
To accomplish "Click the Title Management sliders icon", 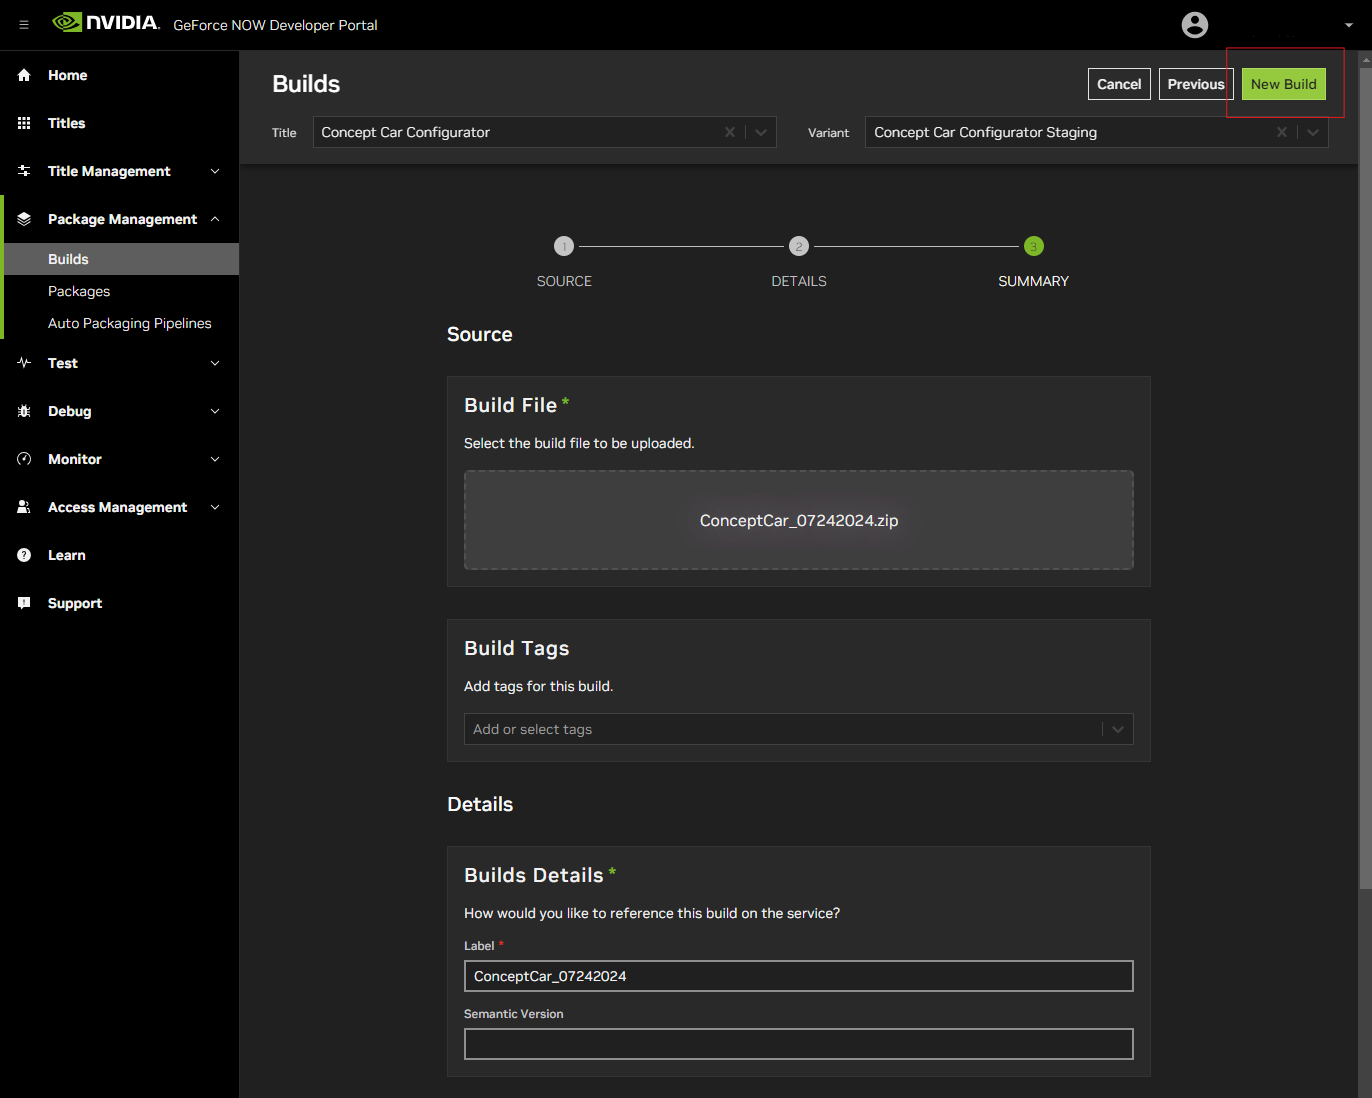I will pos(24,171).
